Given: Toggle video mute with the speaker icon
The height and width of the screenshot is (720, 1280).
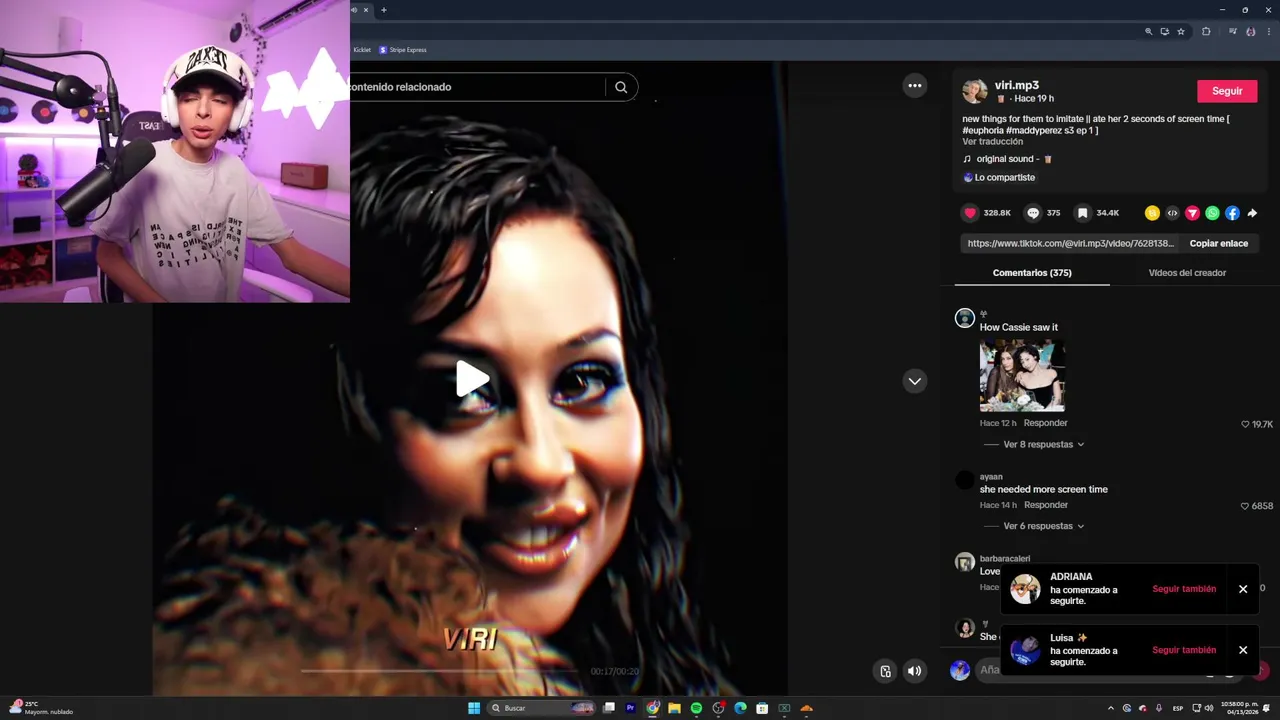Looking at the screenshot, I should (914, 671).
